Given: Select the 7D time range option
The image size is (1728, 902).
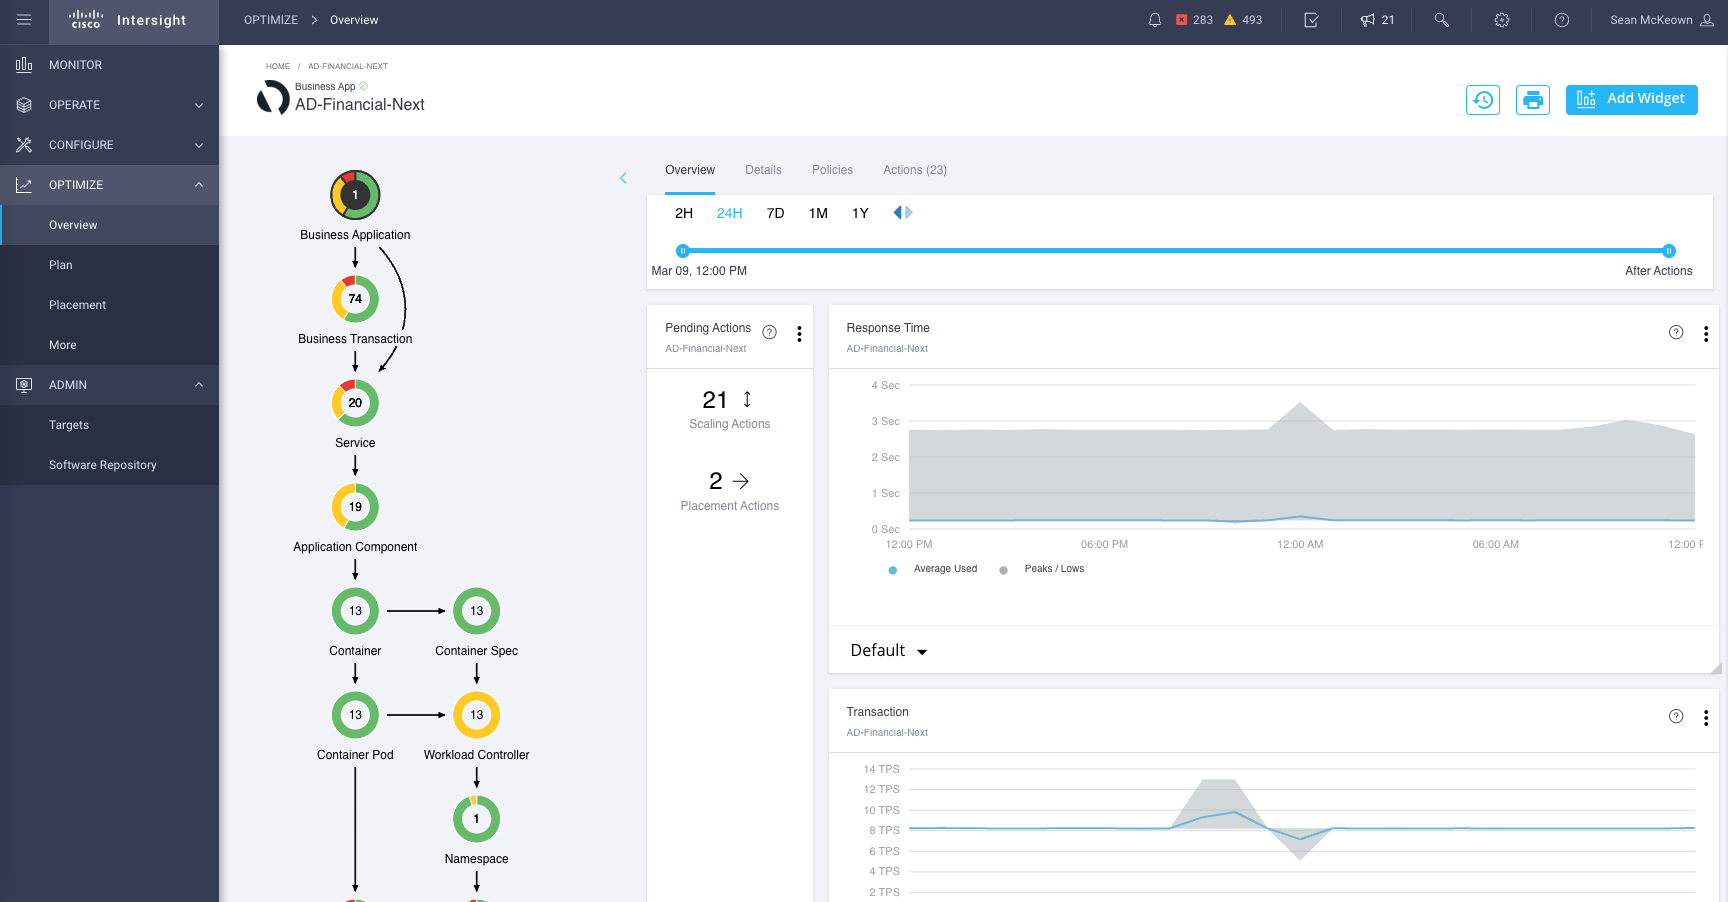Looking at the screenshot, I should (x=775, y=213).
